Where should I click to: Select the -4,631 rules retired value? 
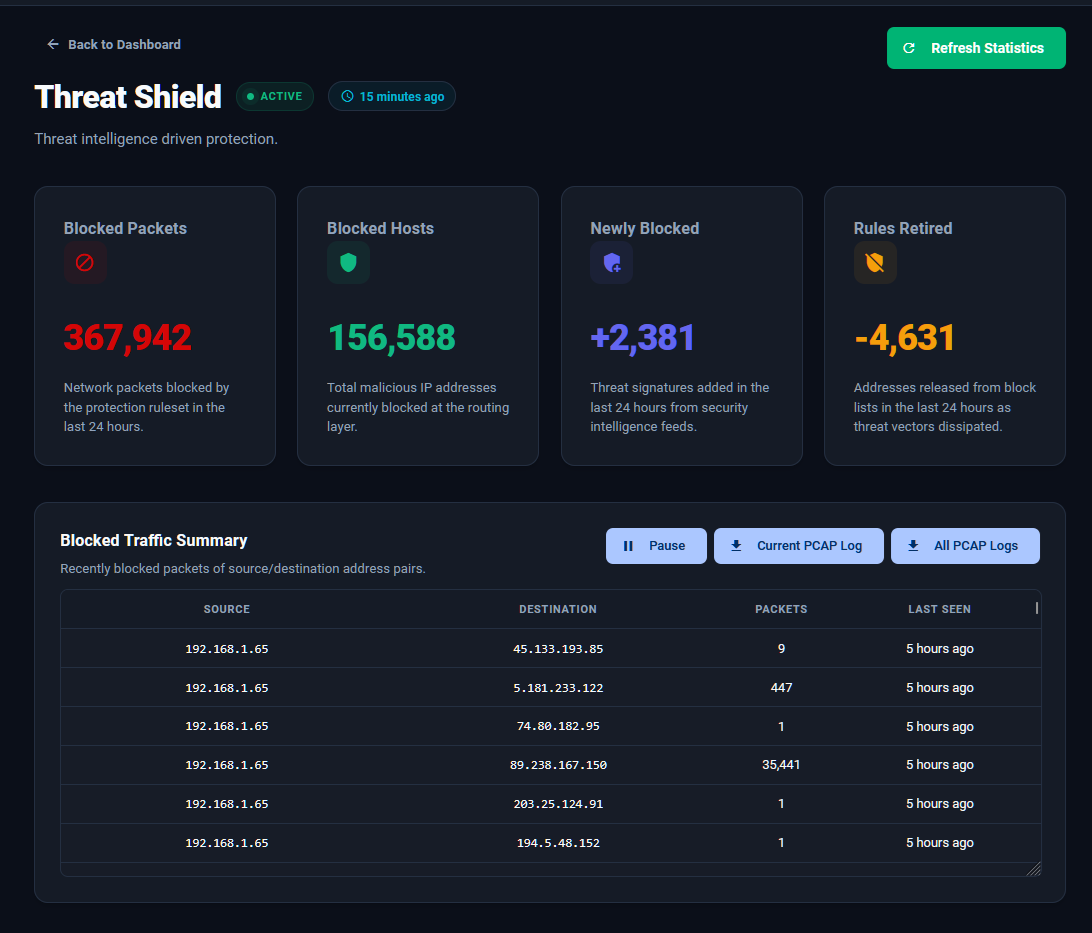(x=904, y=338)
